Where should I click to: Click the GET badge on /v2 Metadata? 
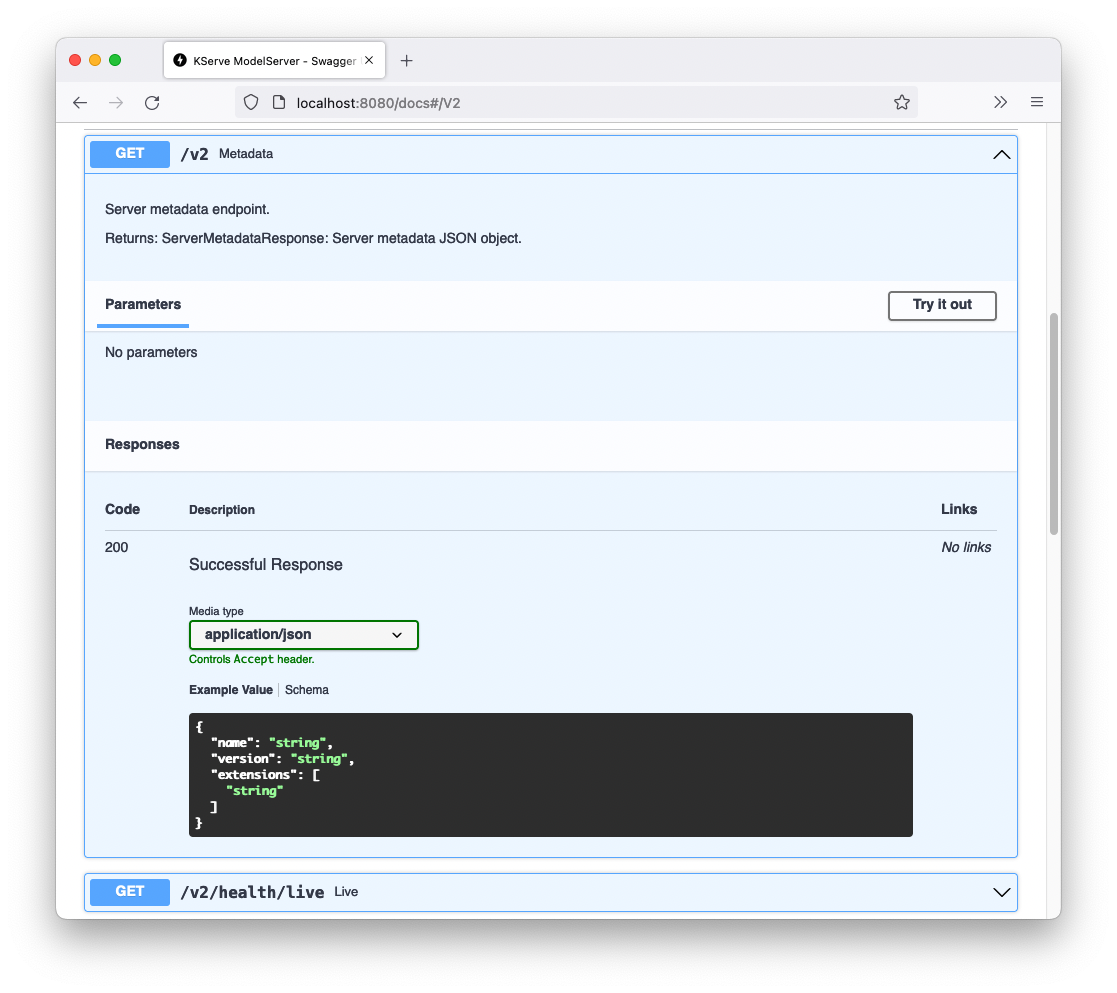pyautogui.click(x=129, y=154)
